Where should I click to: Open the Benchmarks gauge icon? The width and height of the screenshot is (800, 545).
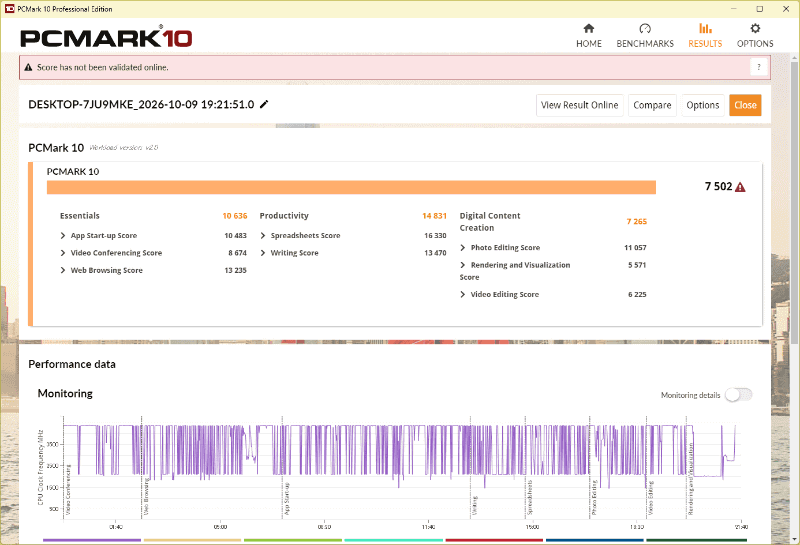pyautogui.click(x=645, y=29)
